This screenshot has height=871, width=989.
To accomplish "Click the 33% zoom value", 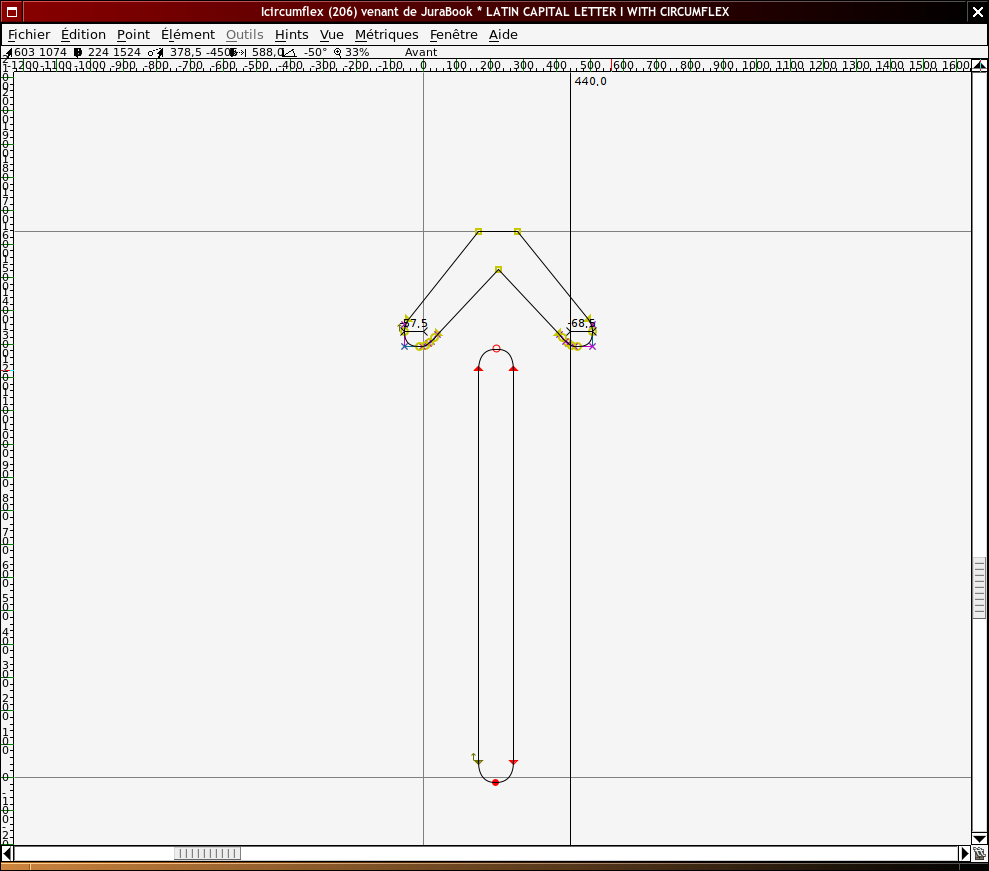I will pyautogui.click(x=357, y=52).
